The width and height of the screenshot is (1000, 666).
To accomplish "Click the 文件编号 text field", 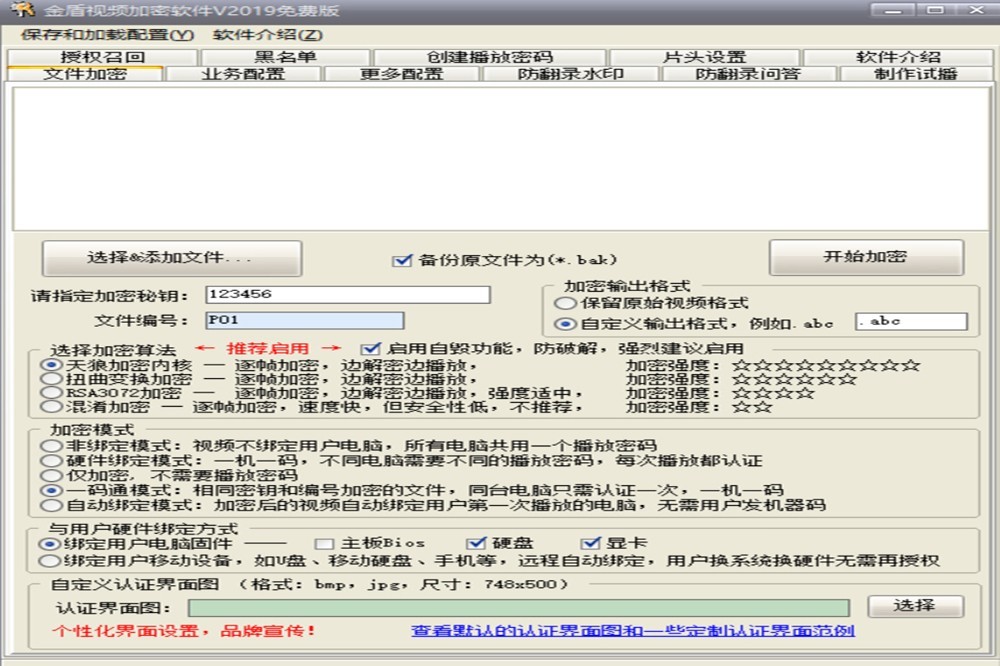I will (304, 320).
